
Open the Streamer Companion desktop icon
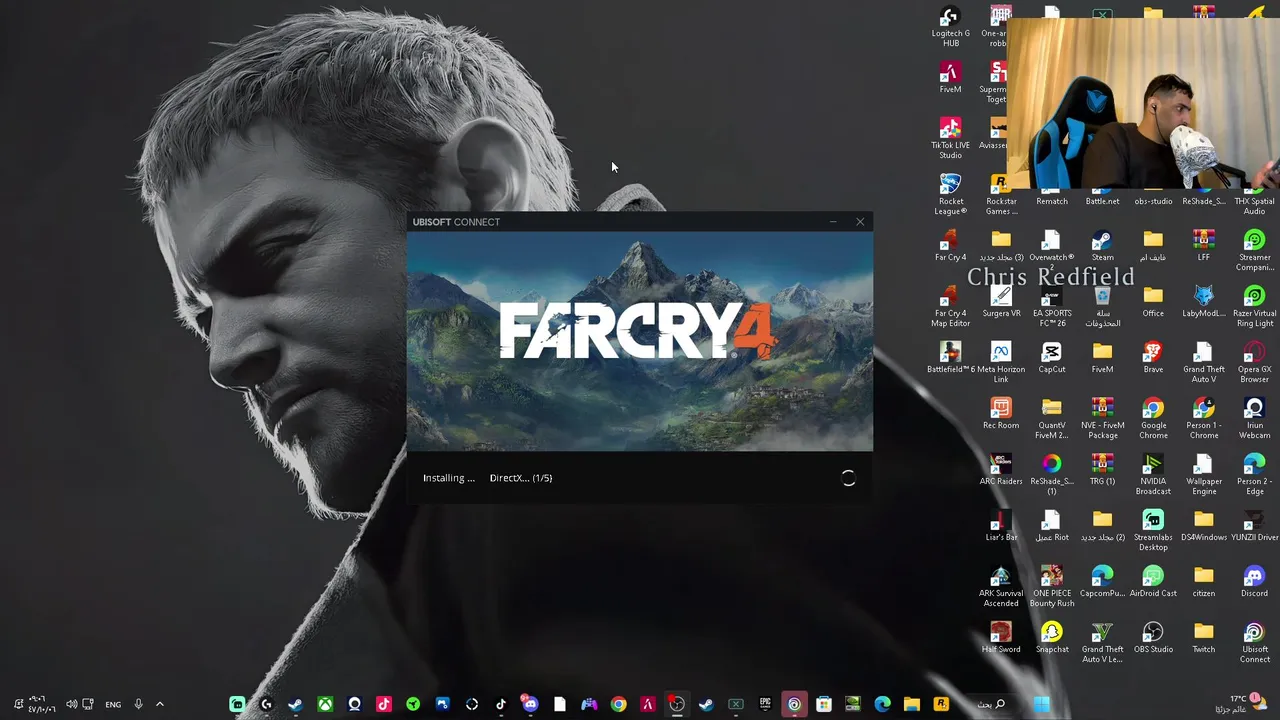[x=1254, y=251]
